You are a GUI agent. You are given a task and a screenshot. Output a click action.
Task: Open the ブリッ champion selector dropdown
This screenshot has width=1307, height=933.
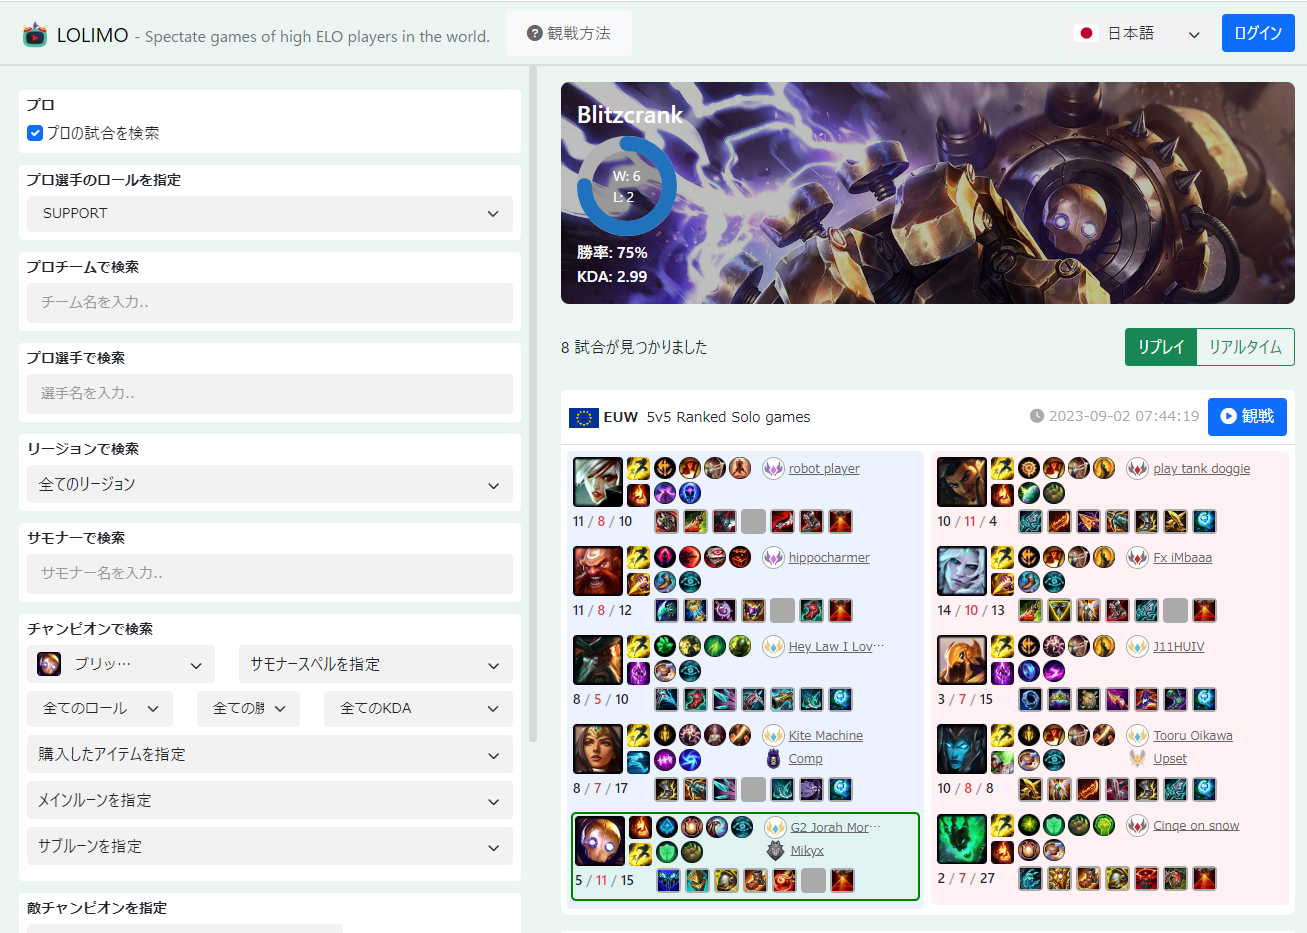[x=121, y=664]
